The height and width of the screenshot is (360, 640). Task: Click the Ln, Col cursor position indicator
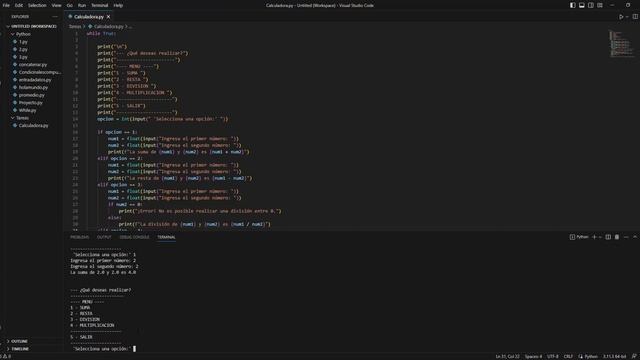click(507, 357)
